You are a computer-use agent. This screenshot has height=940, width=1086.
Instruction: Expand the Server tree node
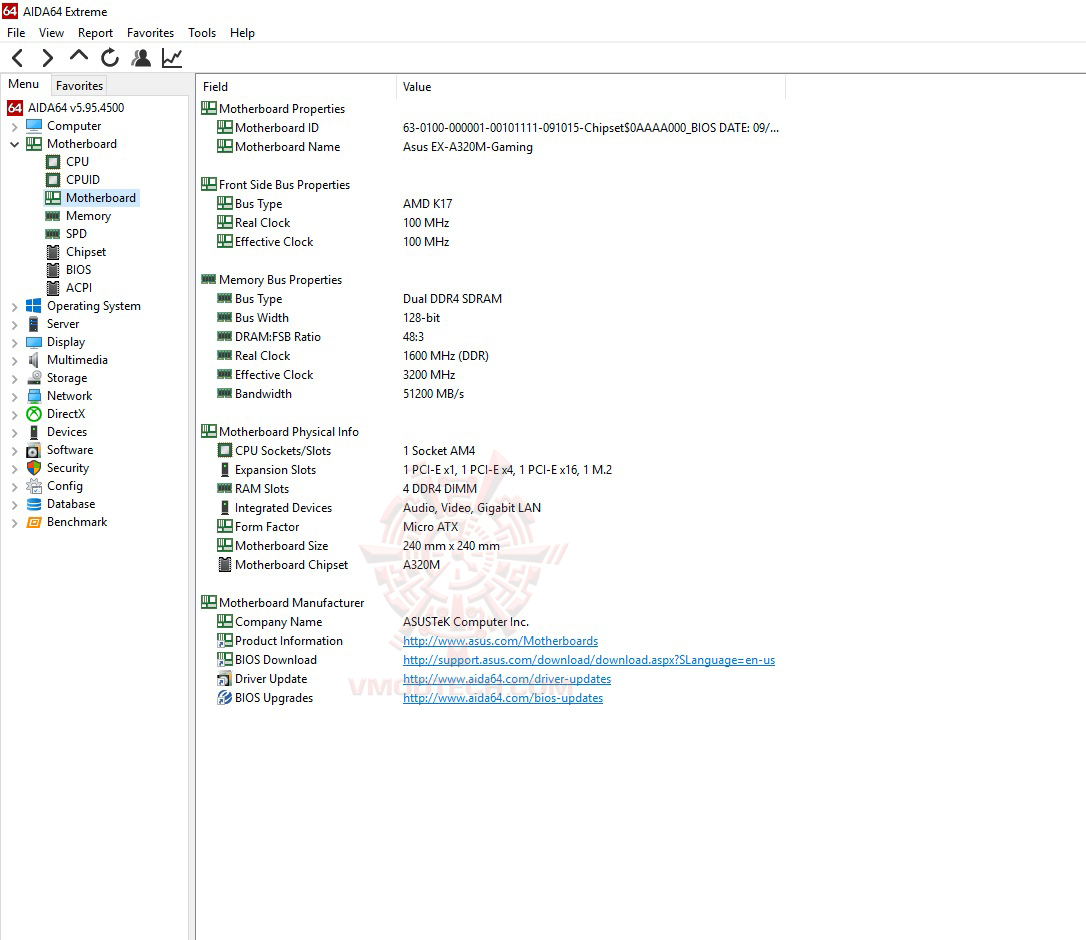(x=15, y=324)
